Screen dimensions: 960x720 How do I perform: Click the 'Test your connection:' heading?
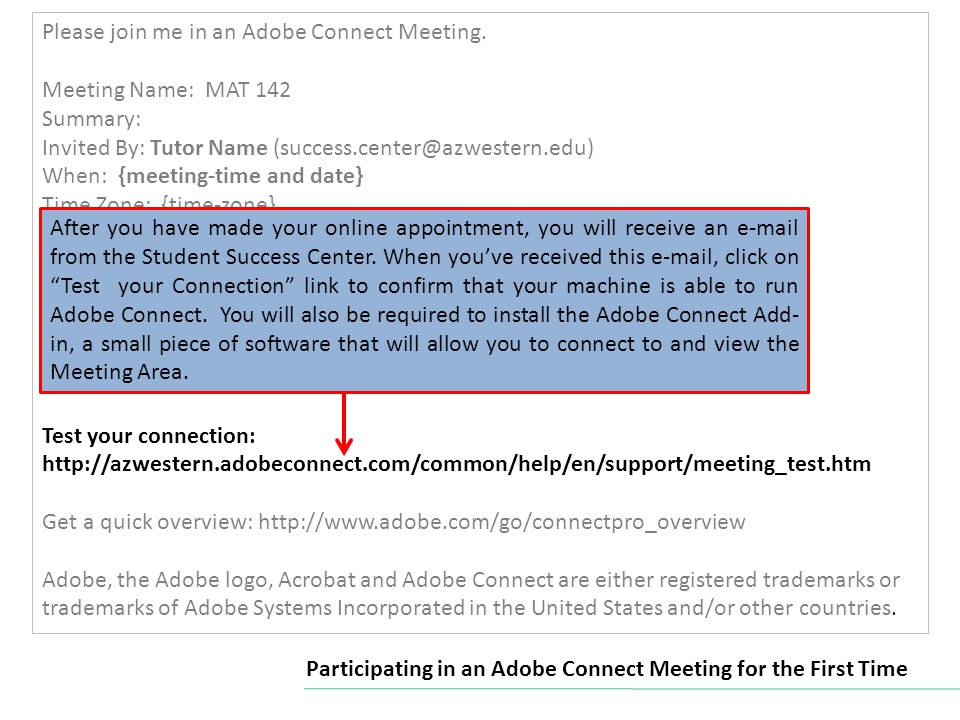pos(149,436)
